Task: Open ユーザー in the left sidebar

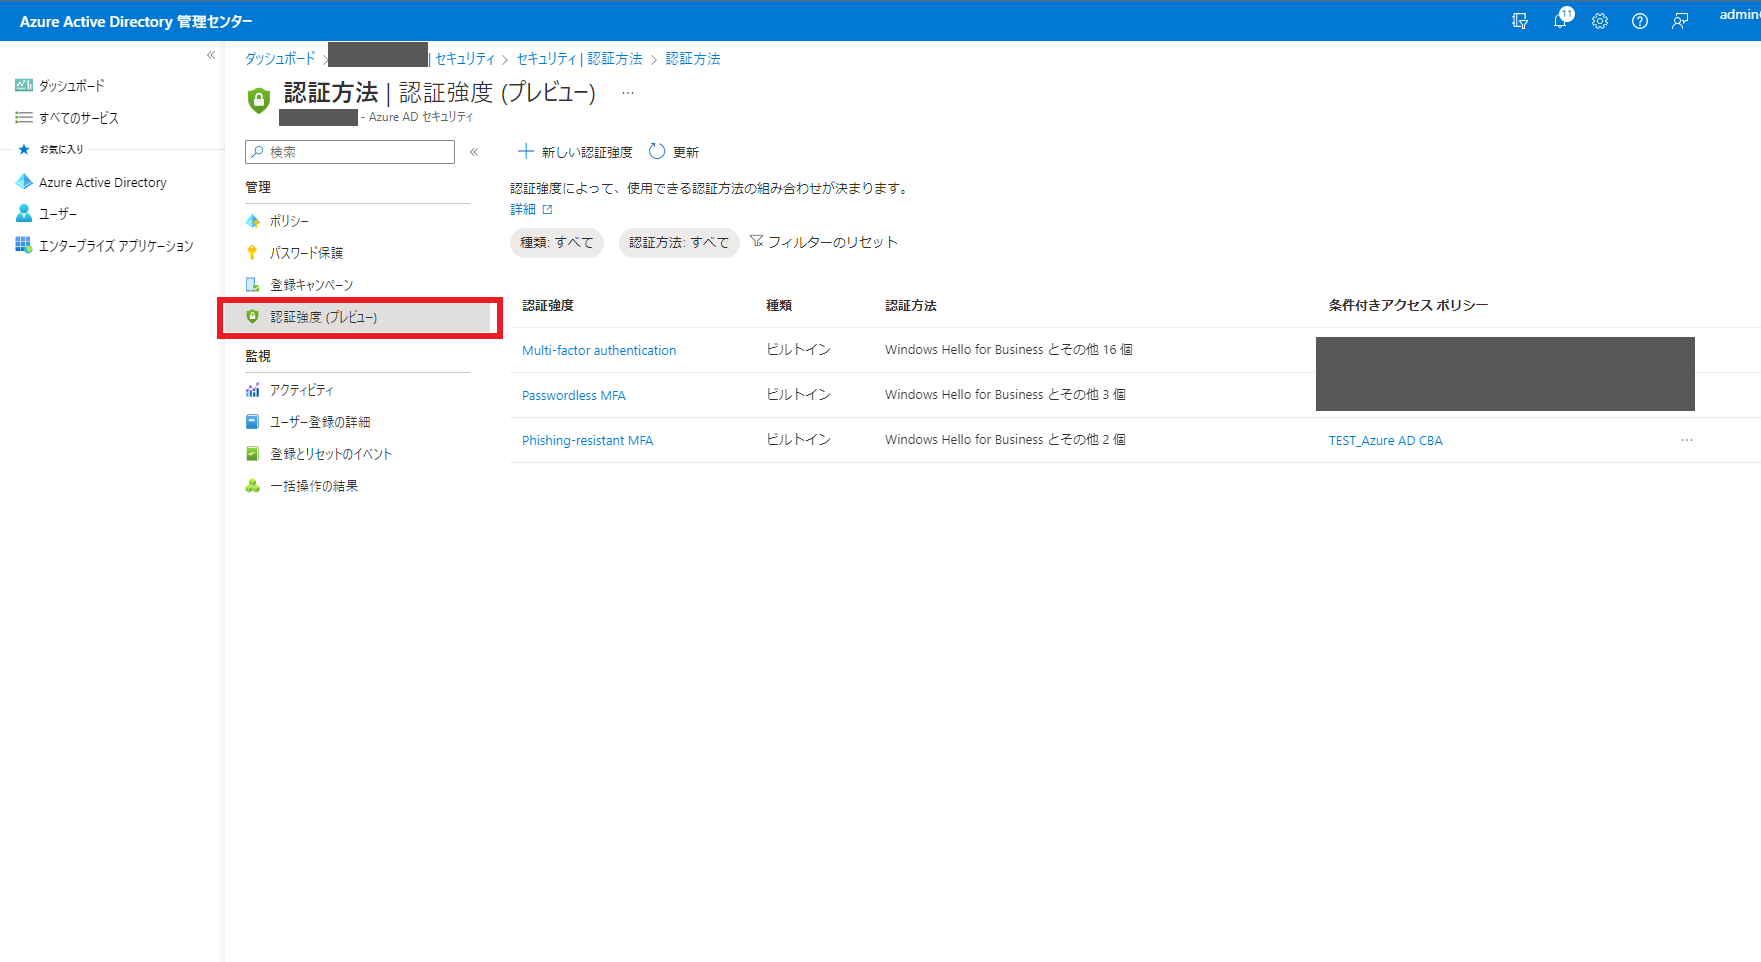Action: point(58,214)
